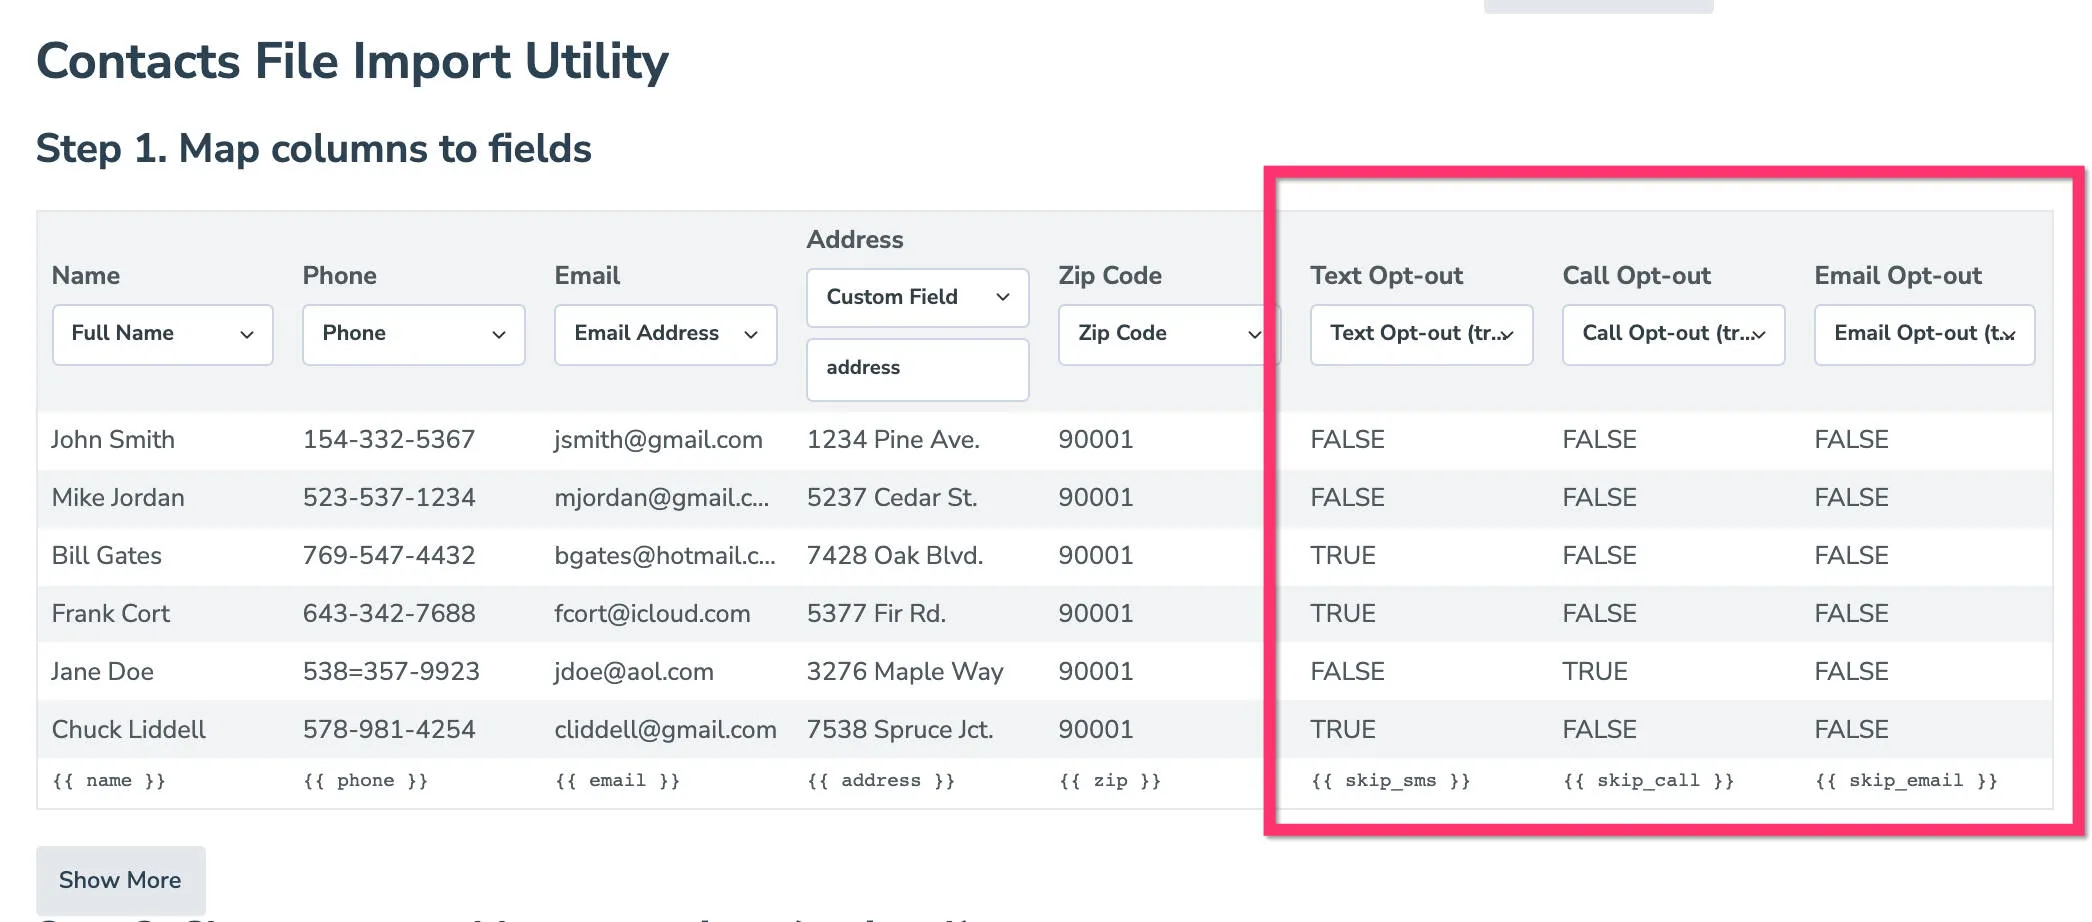Click the chevron on the Full Name selector
This screenshot has width=2092, height=922.
point(248,334)
